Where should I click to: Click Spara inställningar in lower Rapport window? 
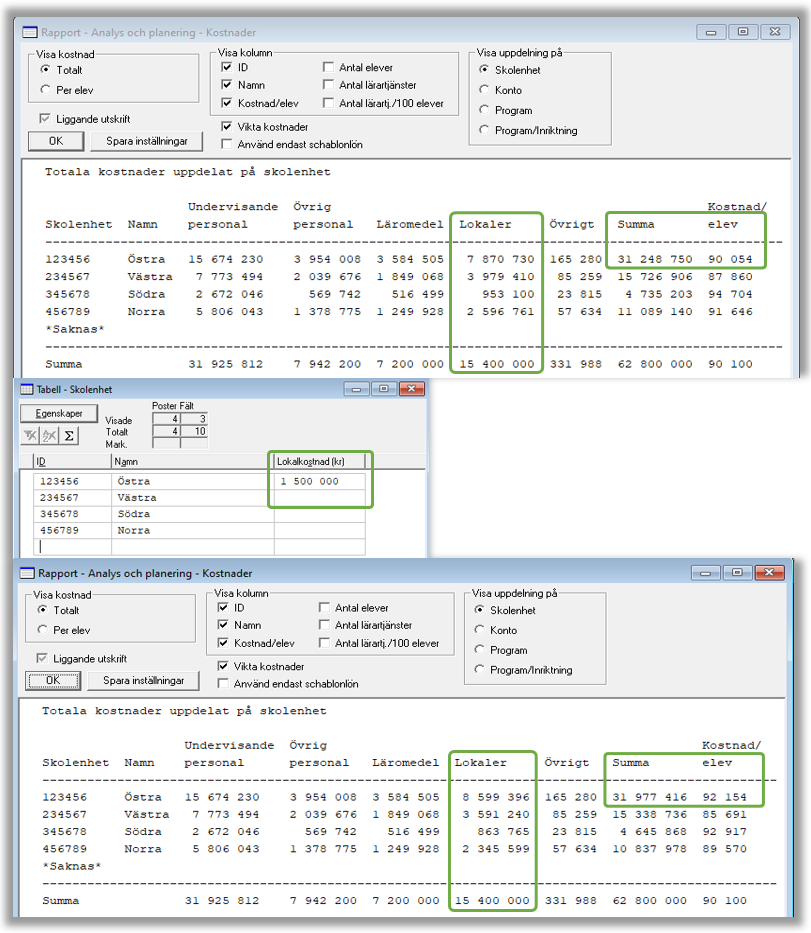143,680
